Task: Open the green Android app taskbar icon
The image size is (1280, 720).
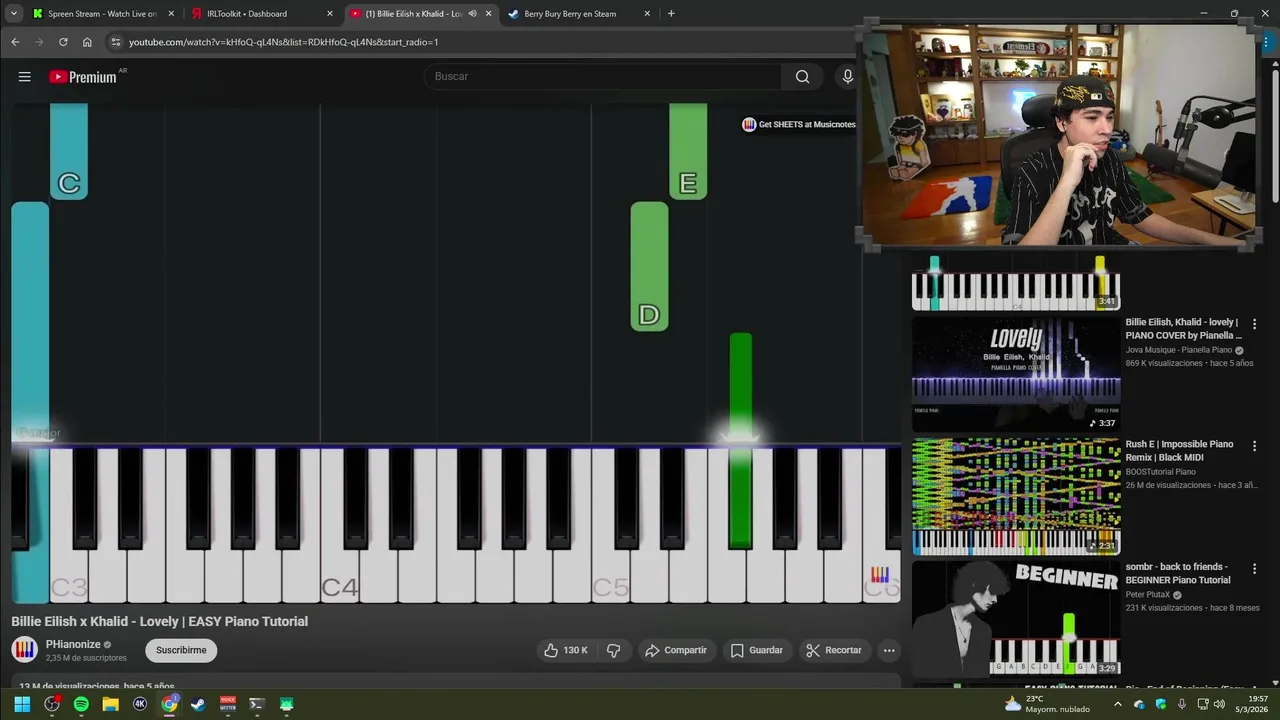Action: tap(287, 704)
